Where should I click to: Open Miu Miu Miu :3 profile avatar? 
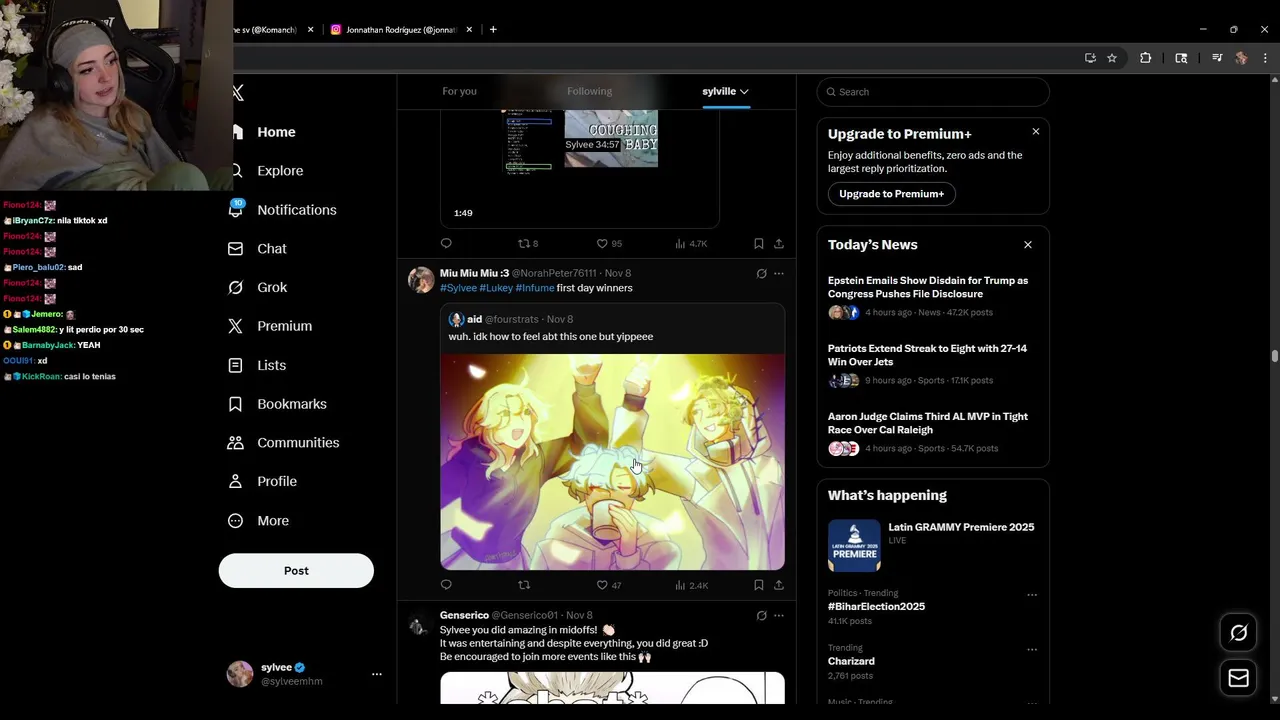421,280
